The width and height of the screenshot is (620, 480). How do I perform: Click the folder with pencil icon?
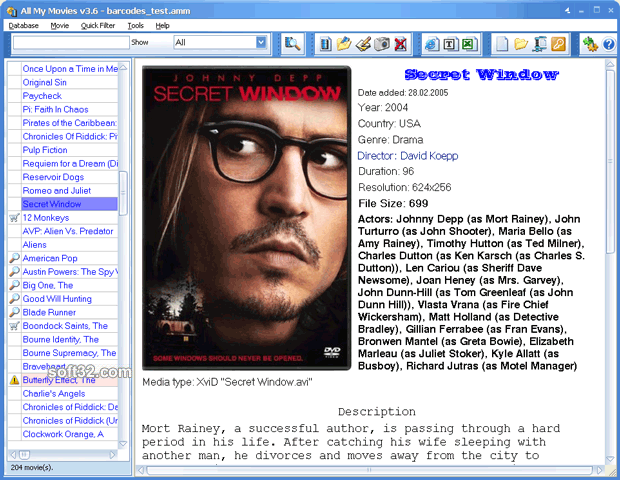(344, 43)
